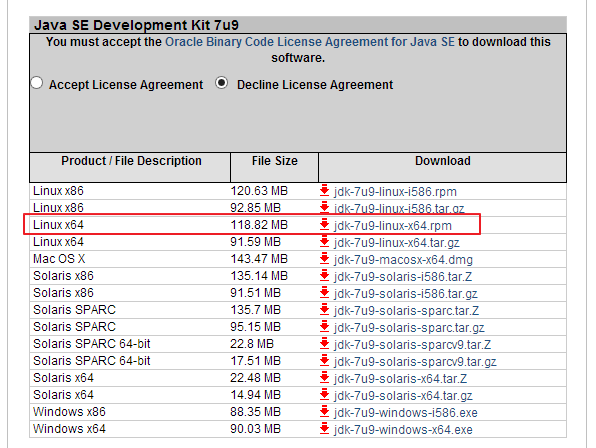Click the 135.14 MB file size

tap(259, 276)
